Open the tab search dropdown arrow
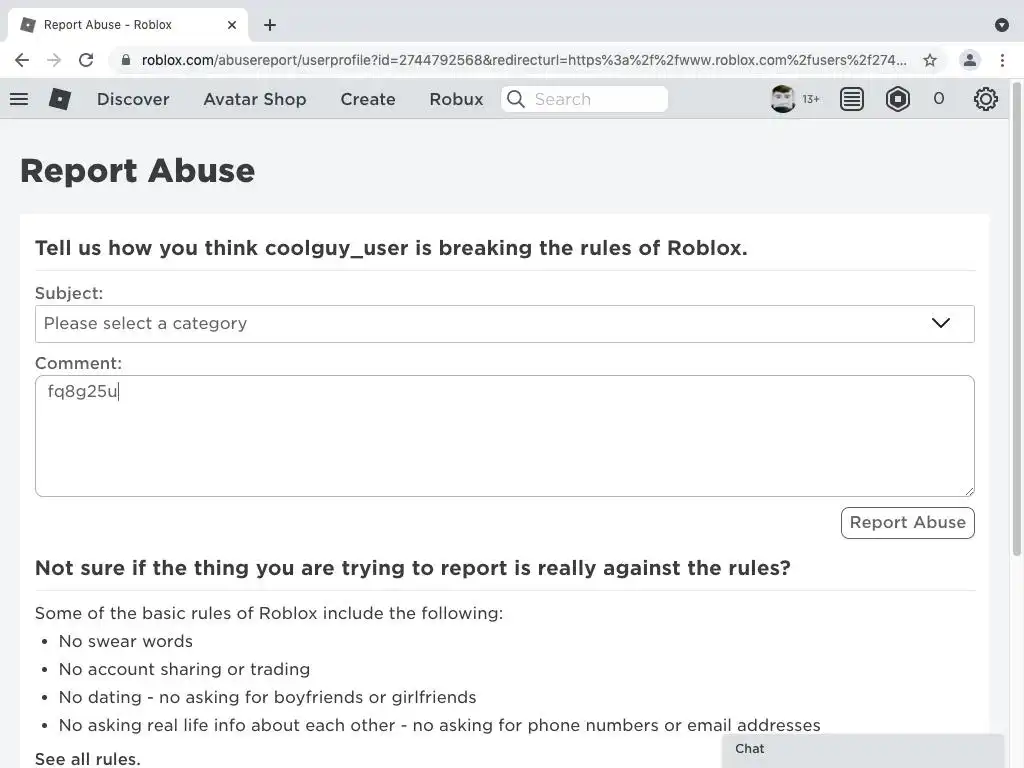1024x768 pixels. pos(1002,25)
